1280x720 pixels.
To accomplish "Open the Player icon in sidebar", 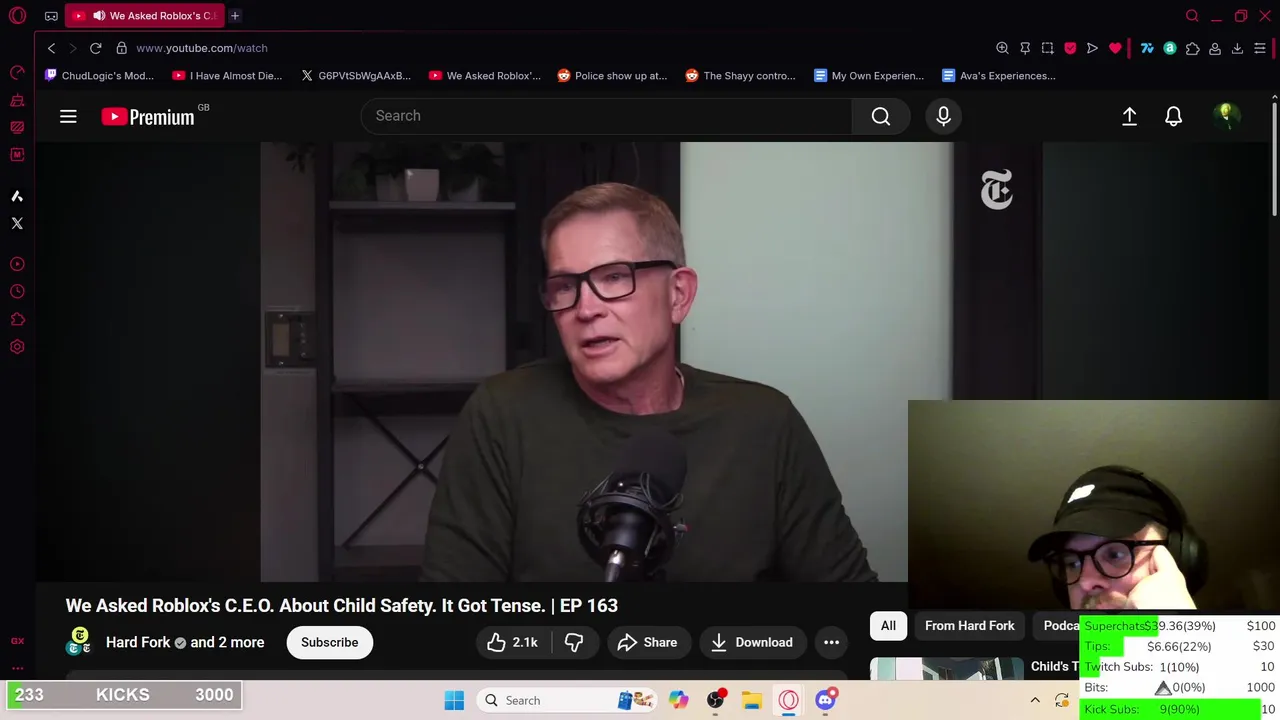I will pyautogui.click(x=17, y=264).
